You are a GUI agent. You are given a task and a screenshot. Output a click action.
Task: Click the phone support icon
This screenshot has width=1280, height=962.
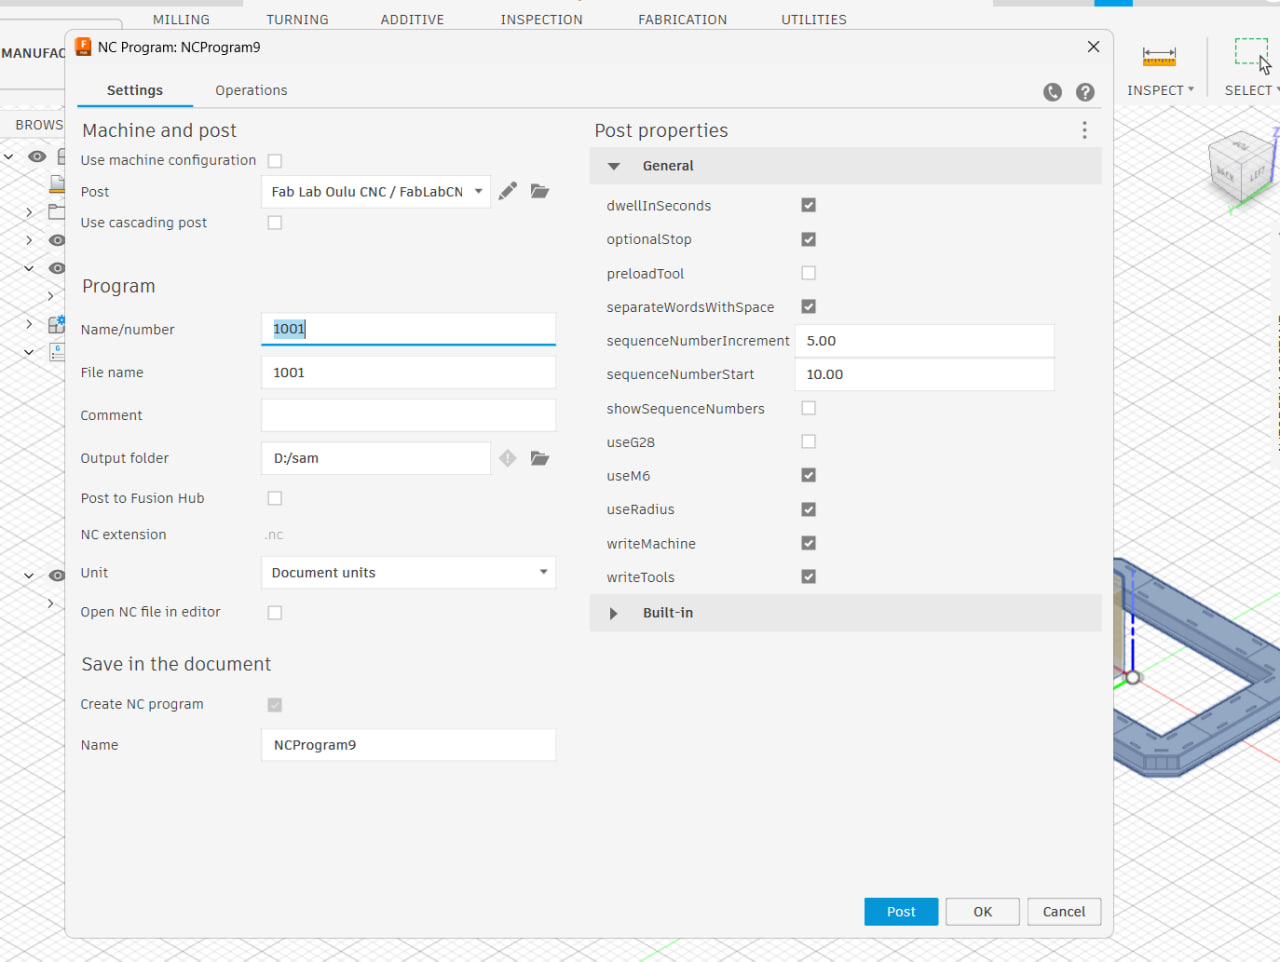coord(1053,92)
